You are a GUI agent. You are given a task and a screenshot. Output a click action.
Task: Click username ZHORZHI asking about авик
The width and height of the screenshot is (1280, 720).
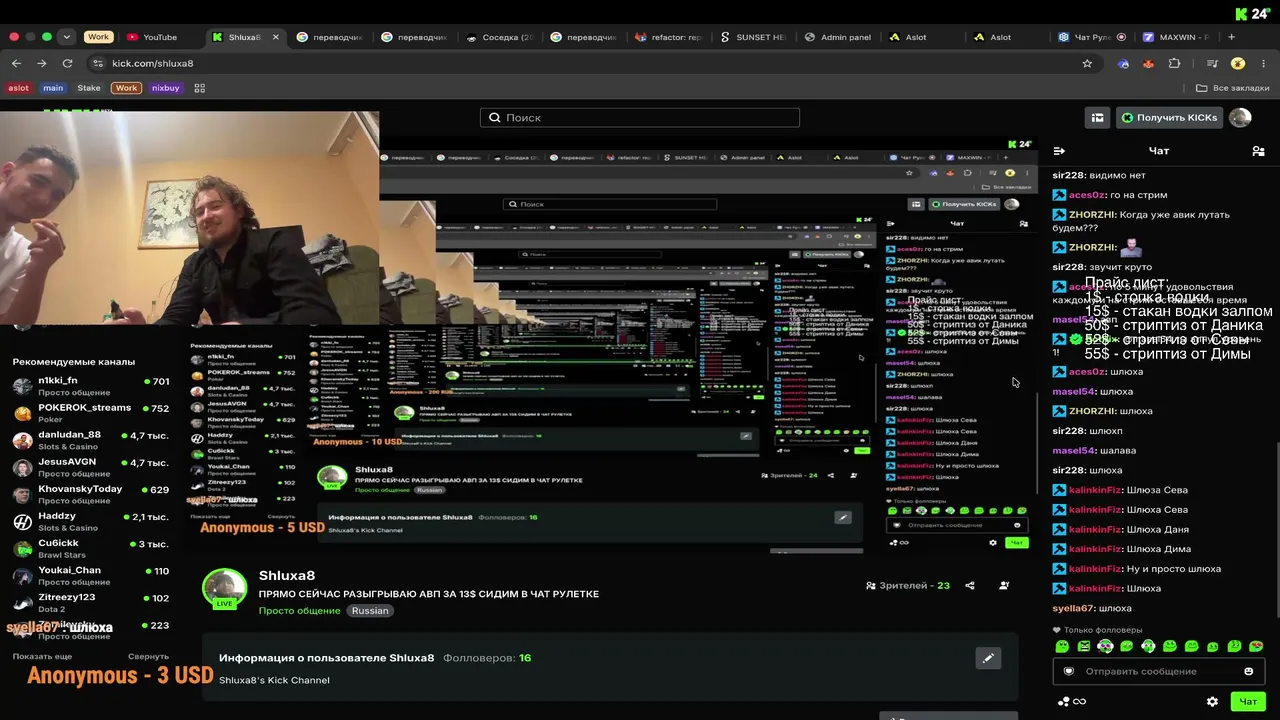[x=1093, y=215]
